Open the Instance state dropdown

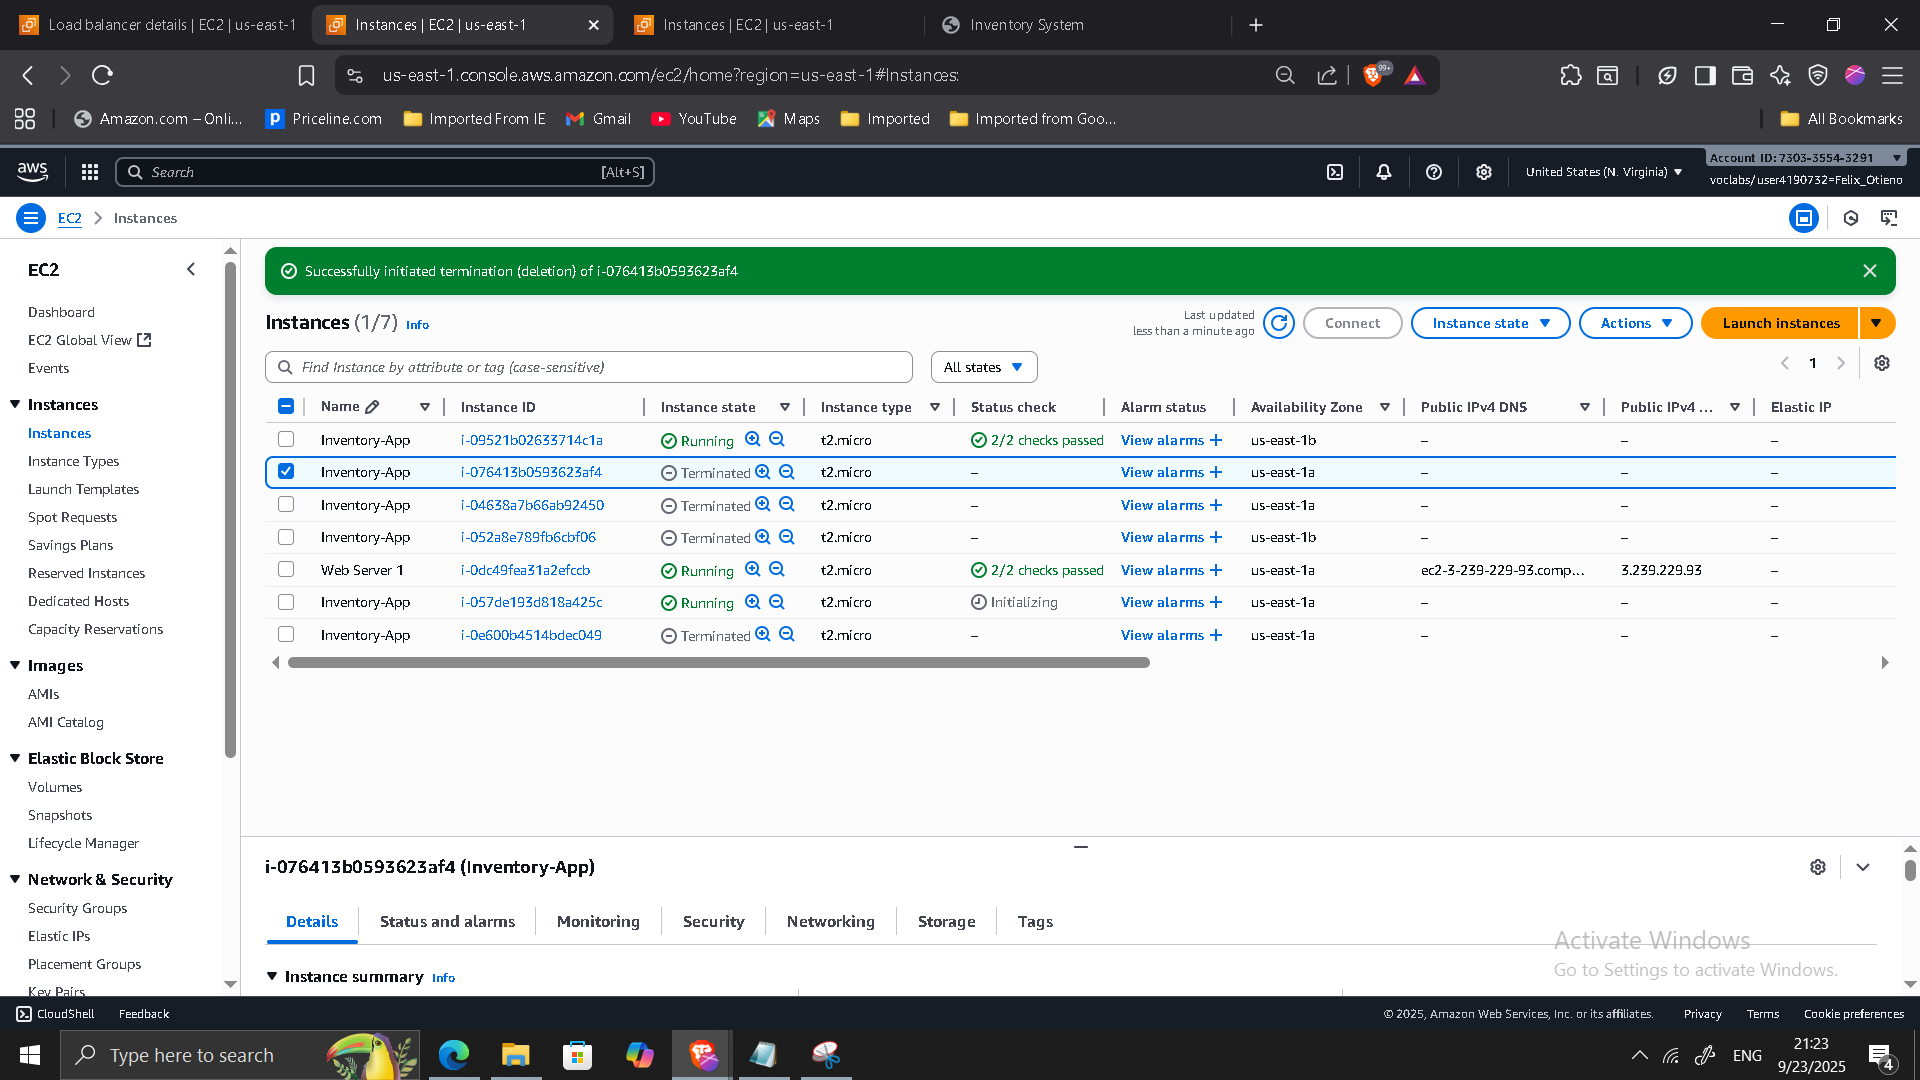1490,323
